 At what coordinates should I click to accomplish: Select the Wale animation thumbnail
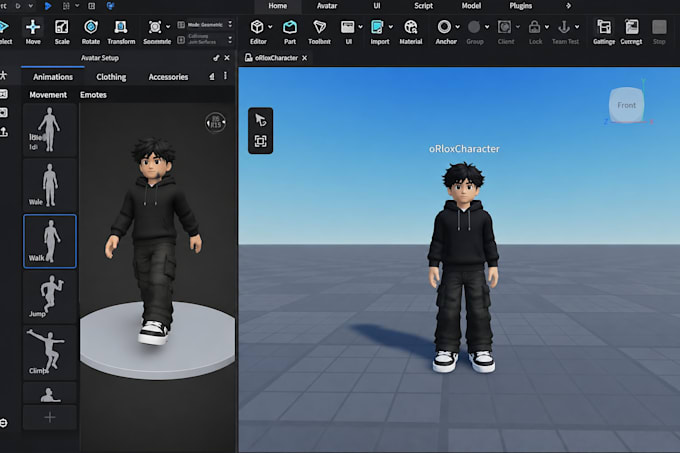(50, 185)
